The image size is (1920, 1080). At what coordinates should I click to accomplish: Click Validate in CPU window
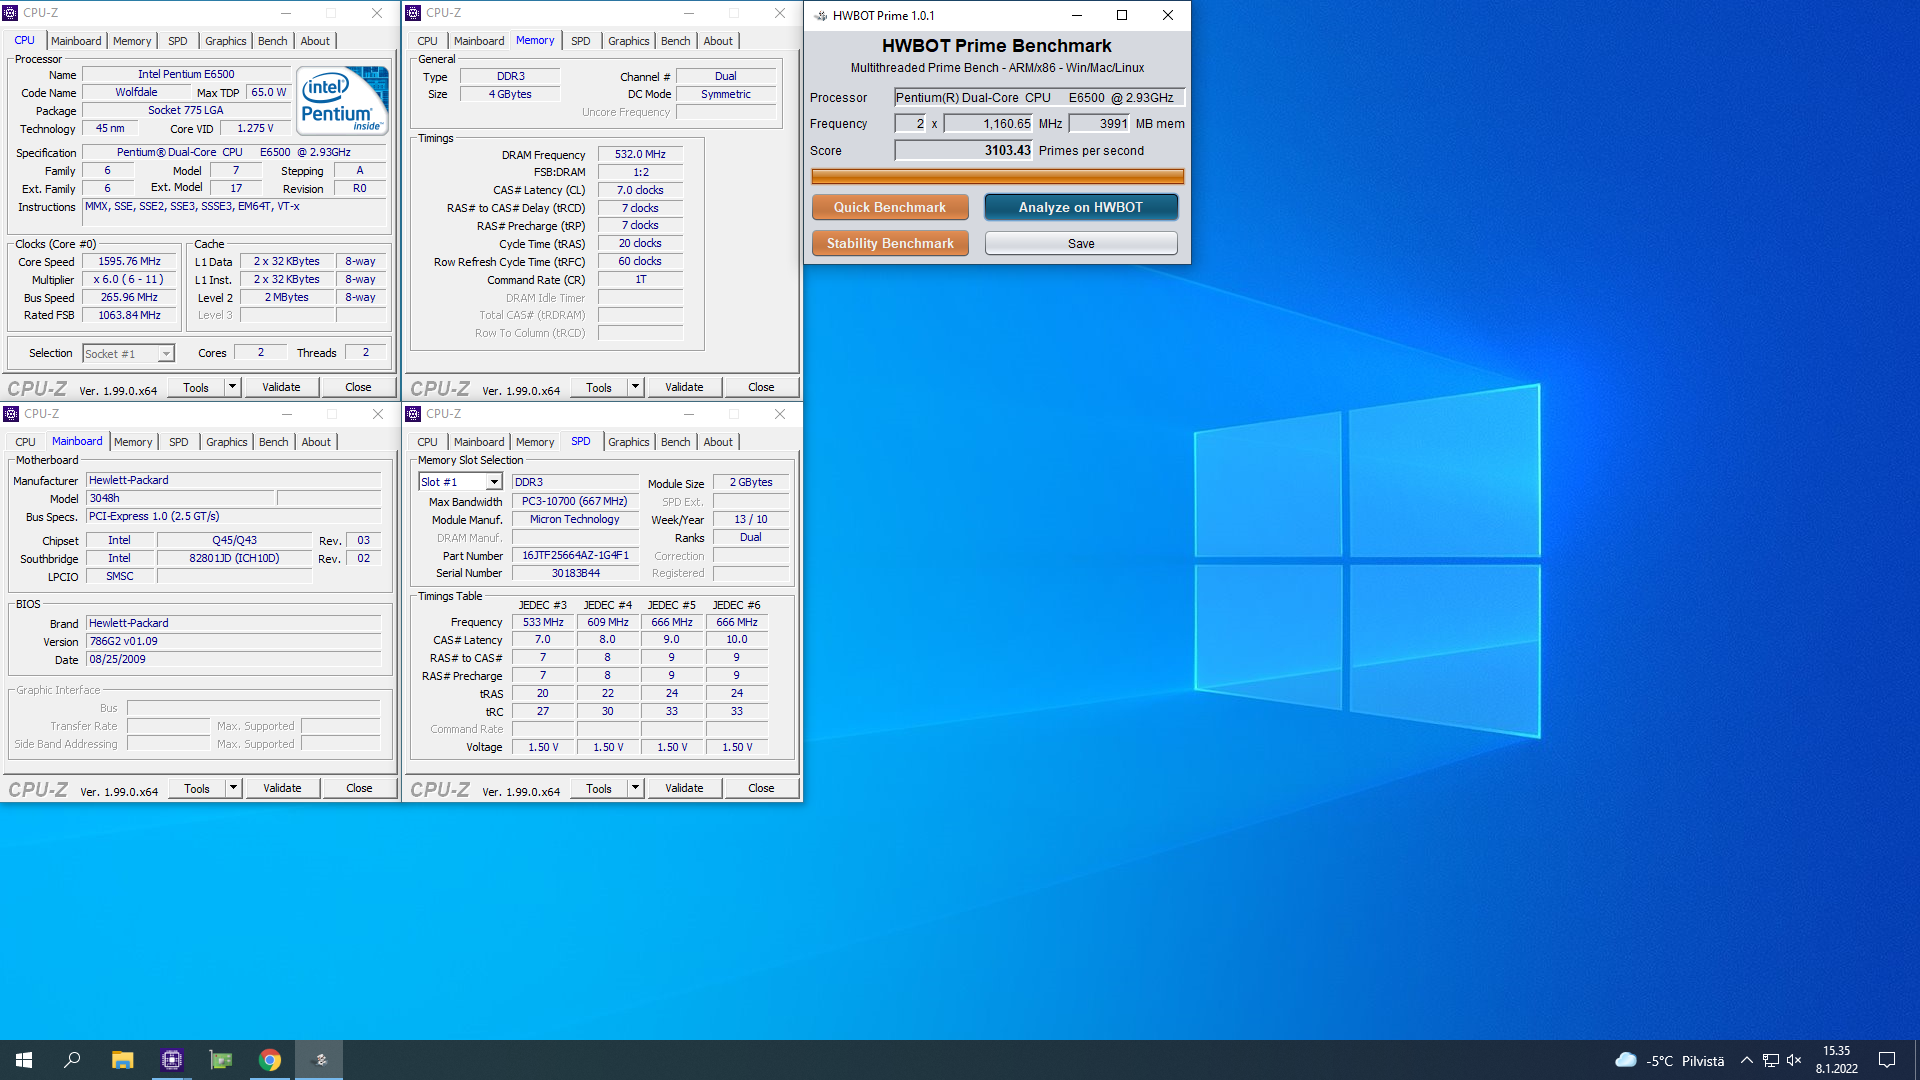[281, 387]
